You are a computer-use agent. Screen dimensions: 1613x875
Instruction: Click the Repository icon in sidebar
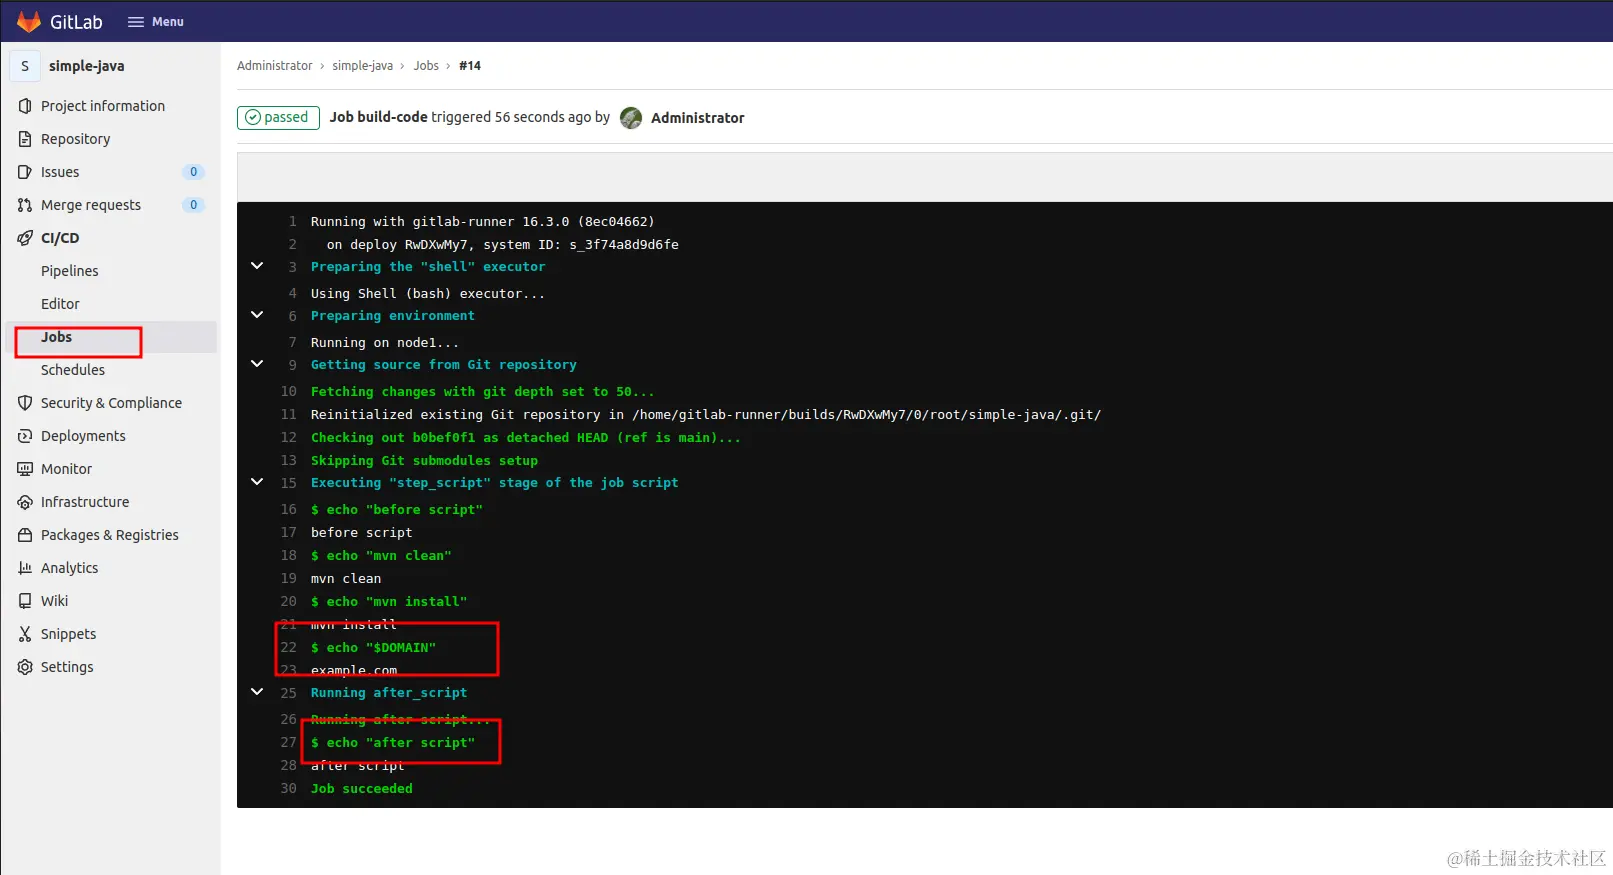point(25,139)
